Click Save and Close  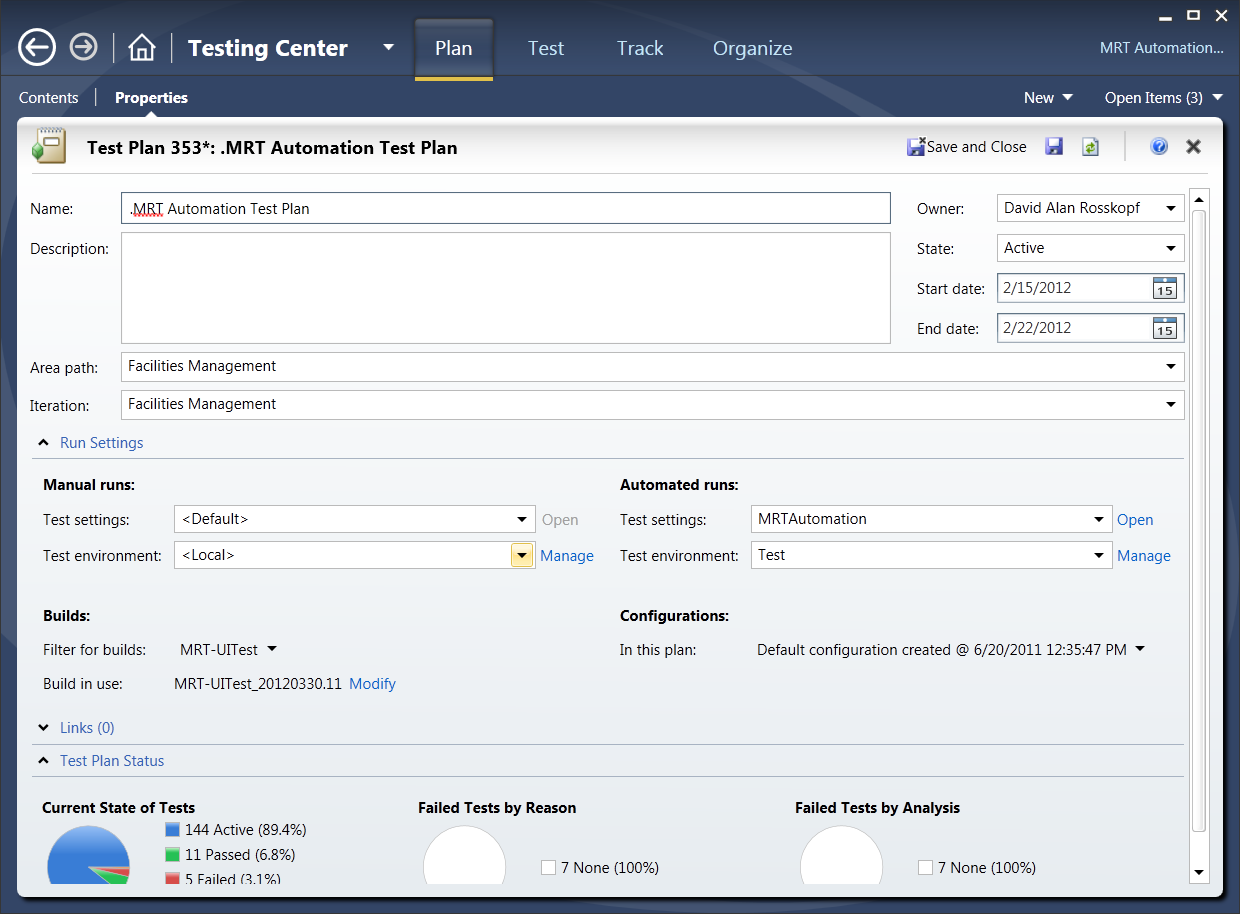(x=967, y=147)
